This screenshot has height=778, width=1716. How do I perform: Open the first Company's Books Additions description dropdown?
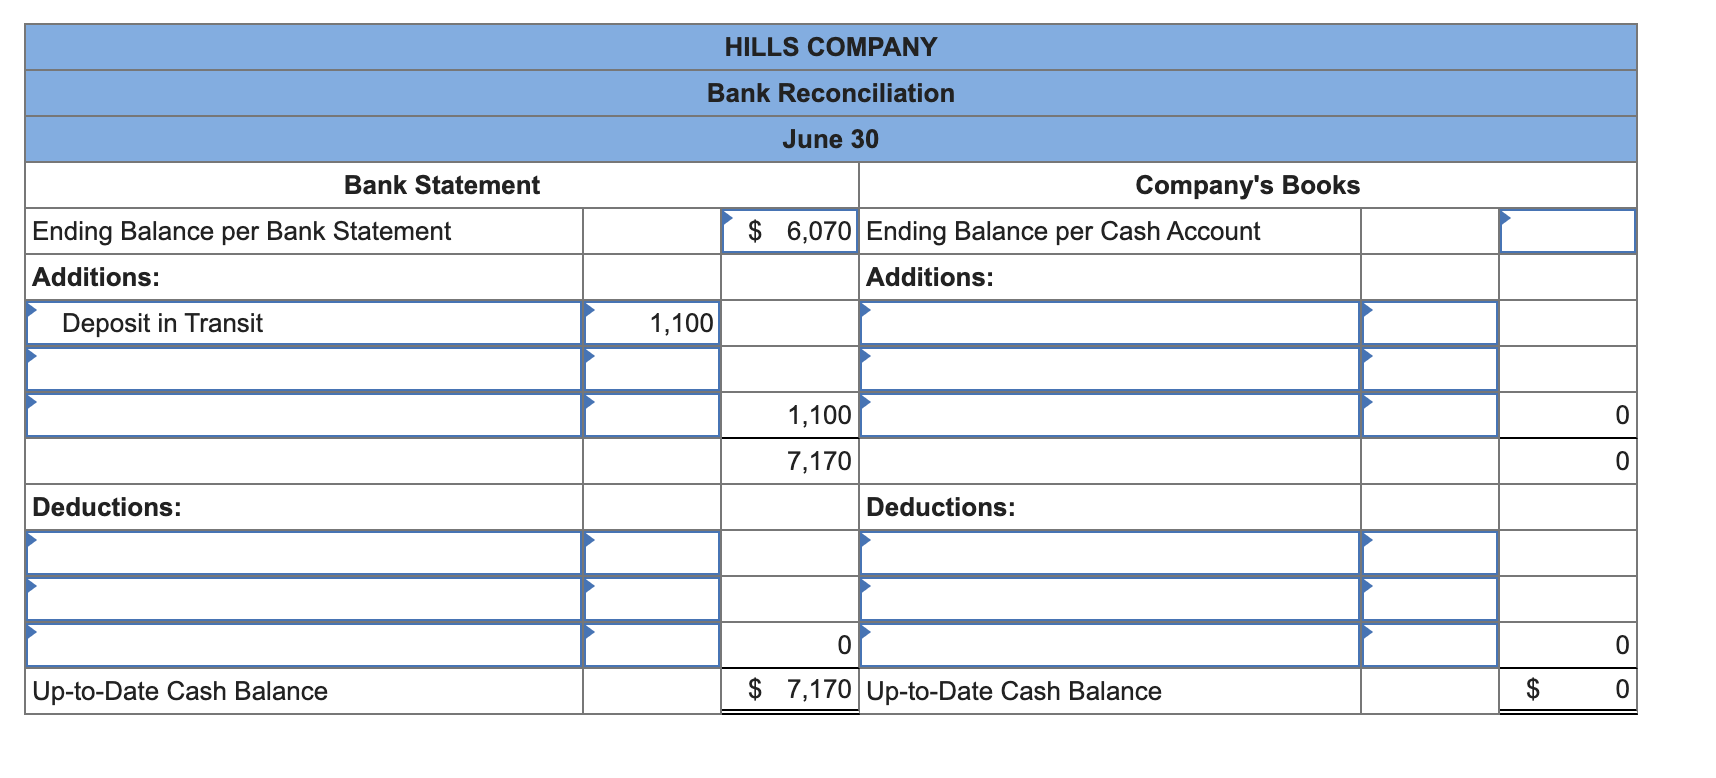point(1110,323)
